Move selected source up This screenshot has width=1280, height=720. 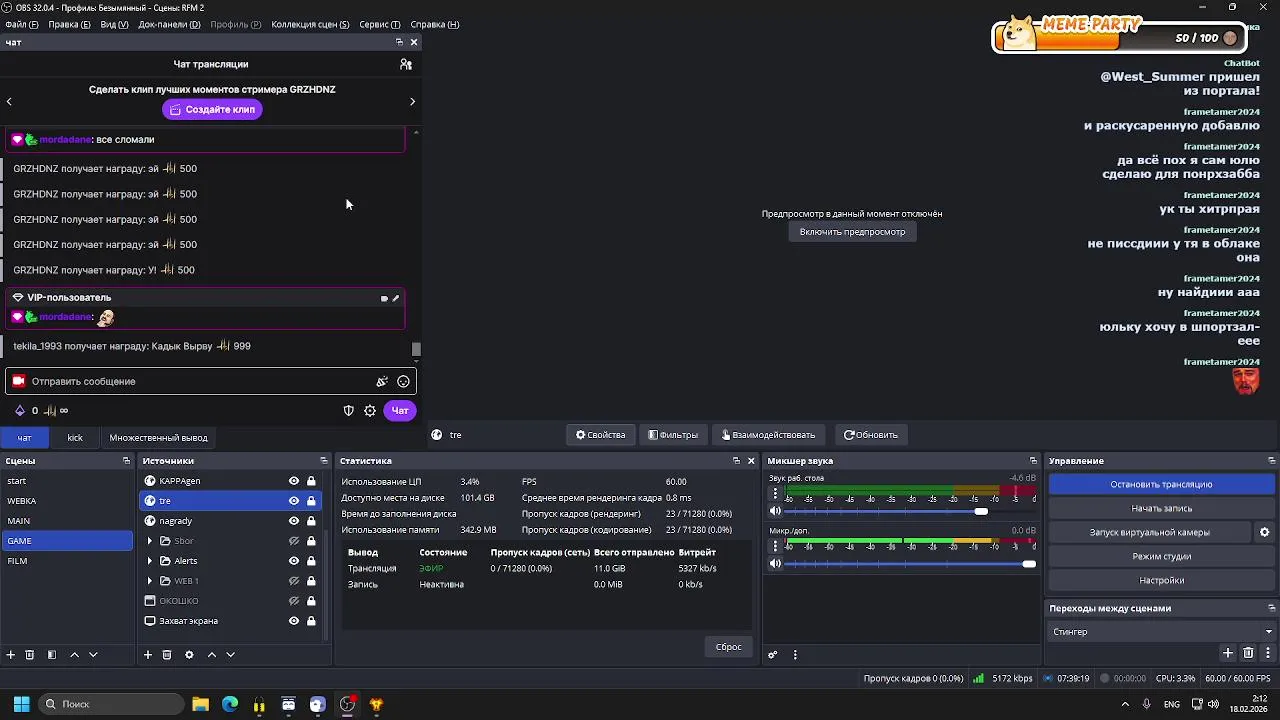pos(211,654)
